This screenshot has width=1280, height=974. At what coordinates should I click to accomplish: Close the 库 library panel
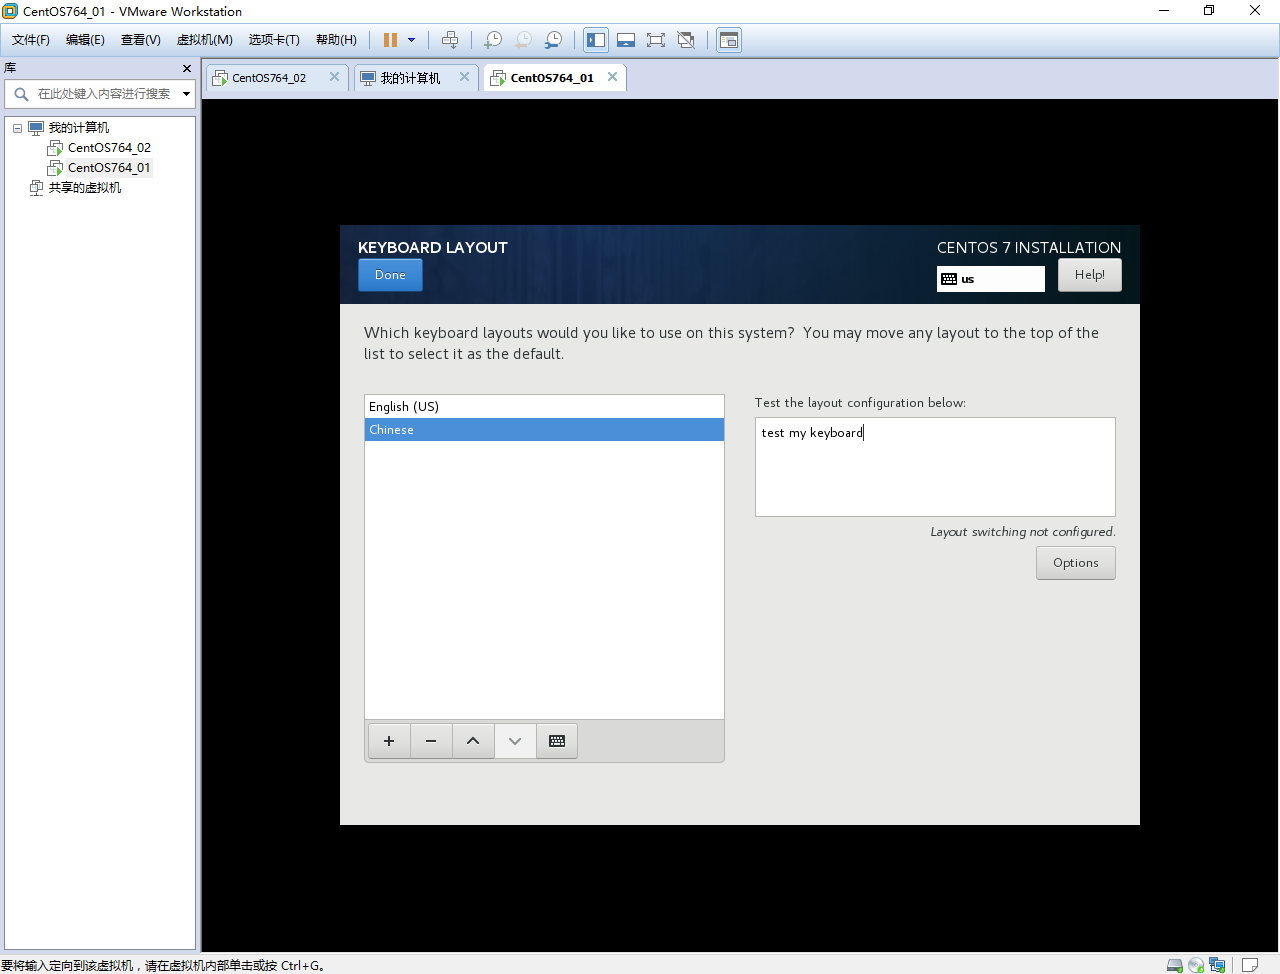[187, 68]
